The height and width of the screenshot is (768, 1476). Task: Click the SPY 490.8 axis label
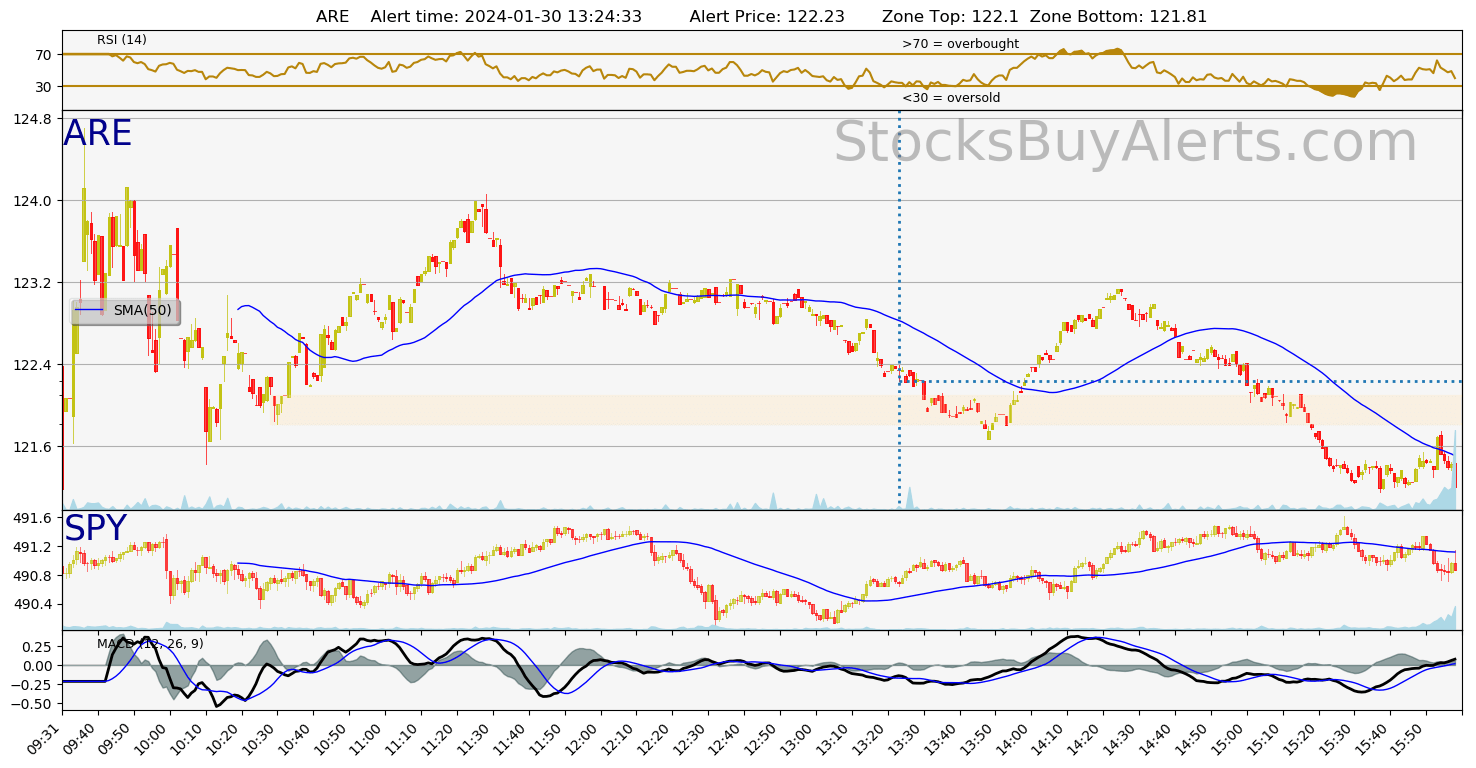[35, 576]
